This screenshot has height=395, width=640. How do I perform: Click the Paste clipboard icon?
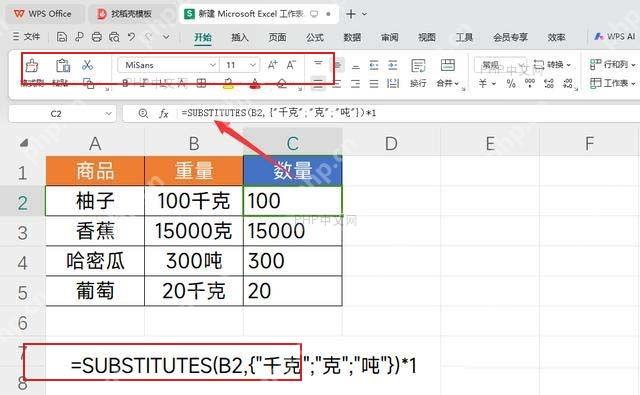click(63, 65)
